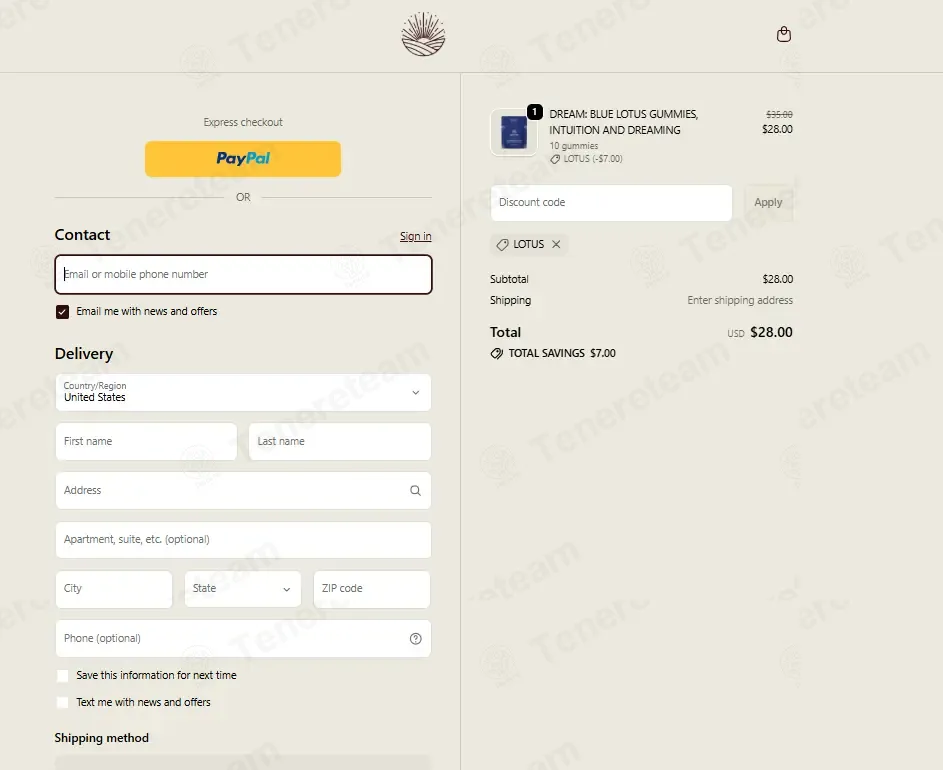943x770 pixels.
Task: Click the City input field
Action: click(x=114, y=588)
